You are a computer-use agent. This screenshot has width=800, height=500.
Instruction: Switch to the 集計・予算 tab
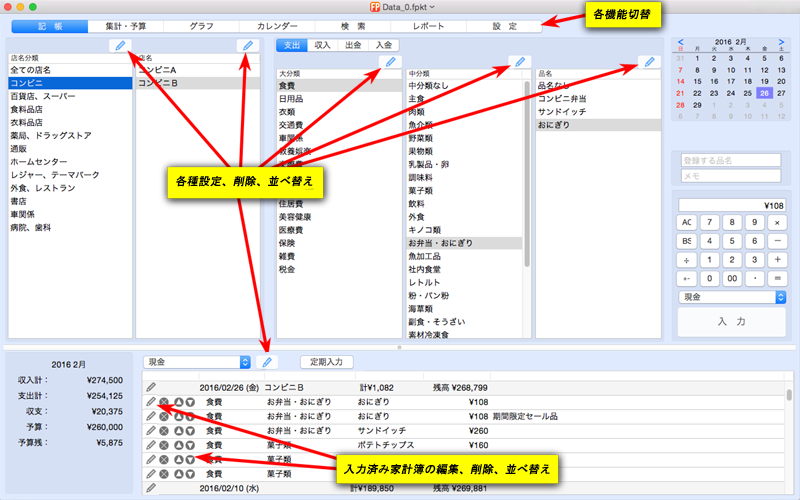click(x=131, y=25)
